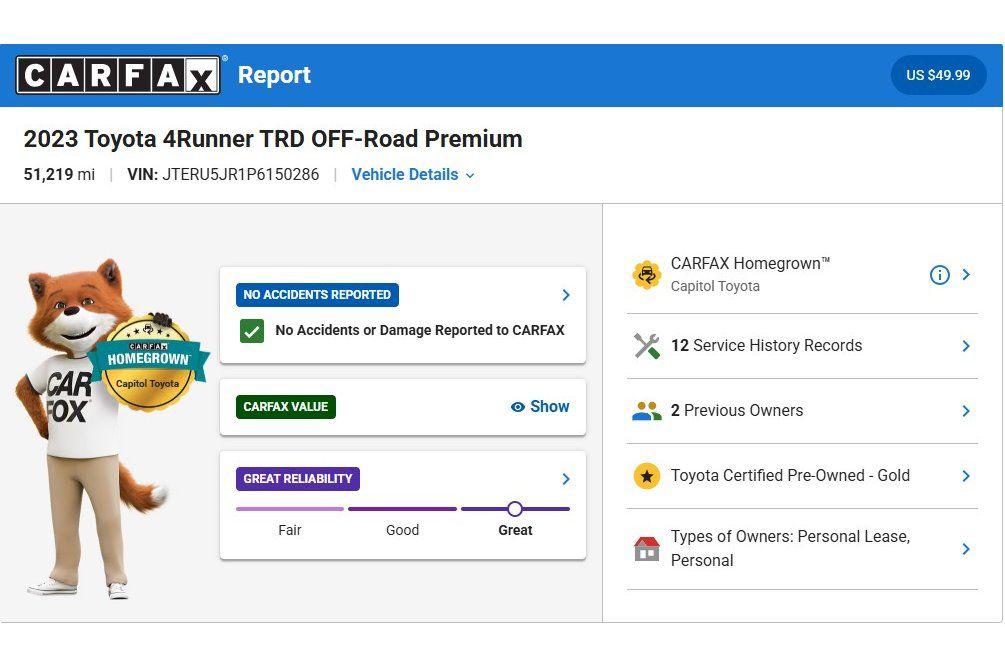Click No Accidents or Damage Reported text
This screenshot has height=670, width=1005.
(420, 330)
